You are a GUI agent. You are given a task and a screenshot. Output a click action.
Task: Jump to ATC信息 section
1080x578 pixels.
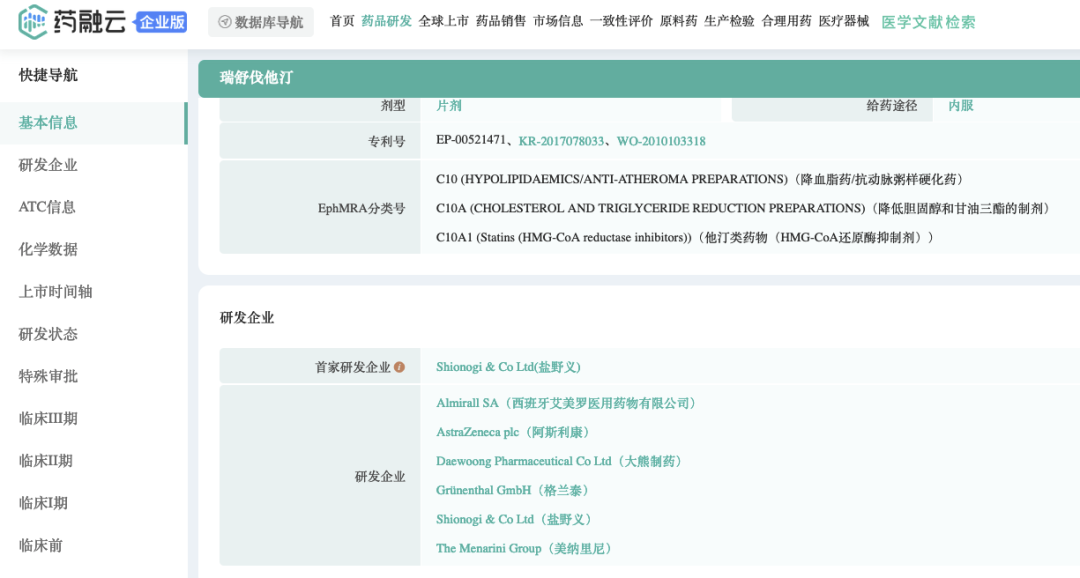point(47,207)
